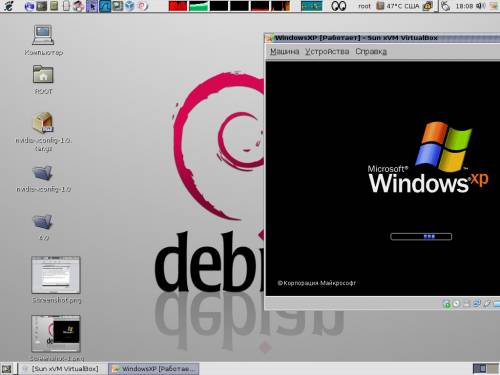Switch to the [Sun xVM VirtualBox] taskbar item

(x=61, y=369)
